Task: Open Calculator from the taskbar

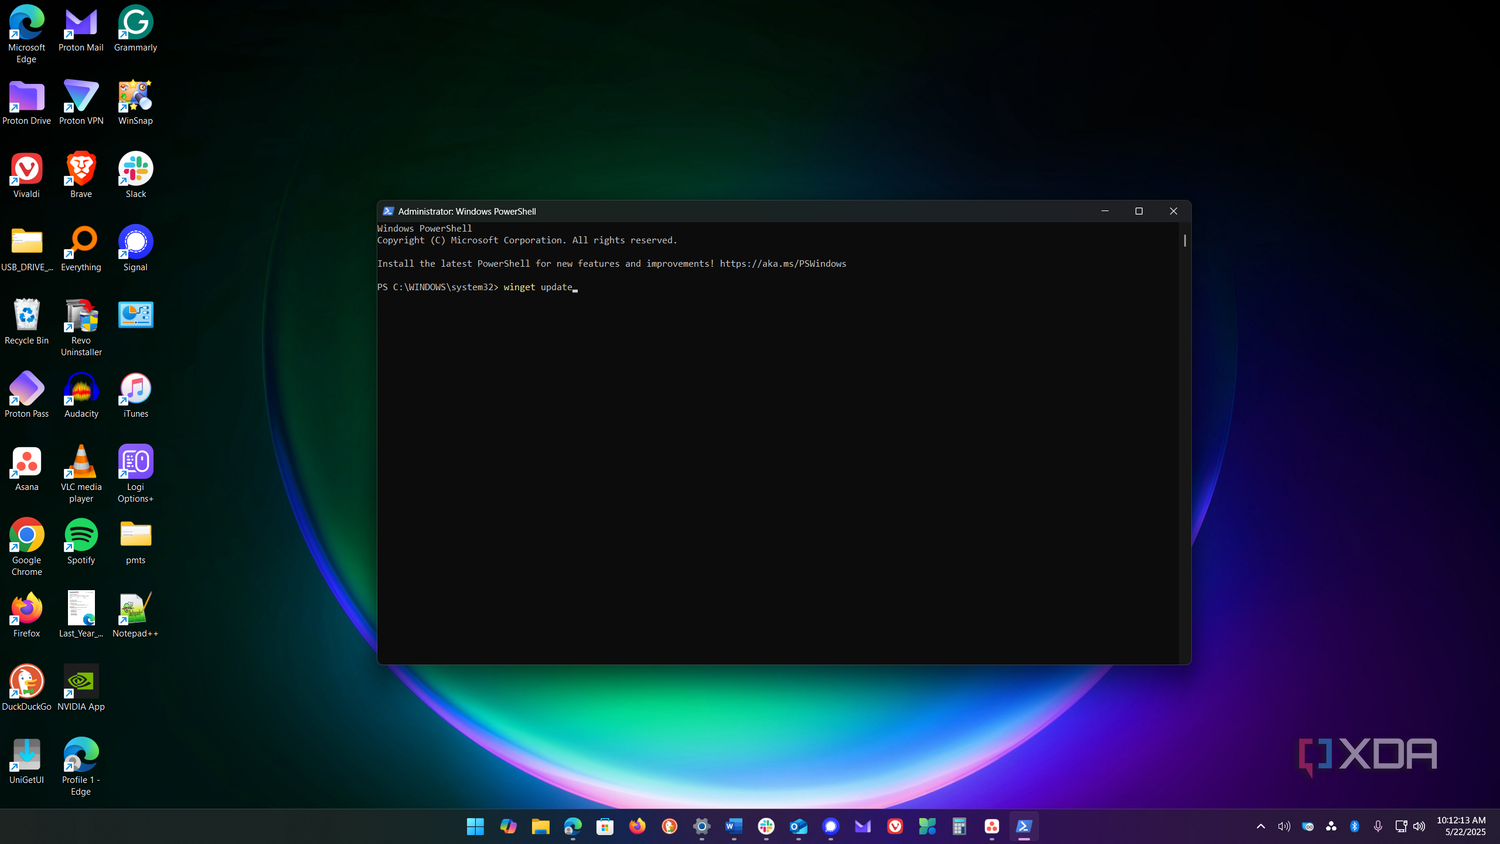Action: pos(959,826)
